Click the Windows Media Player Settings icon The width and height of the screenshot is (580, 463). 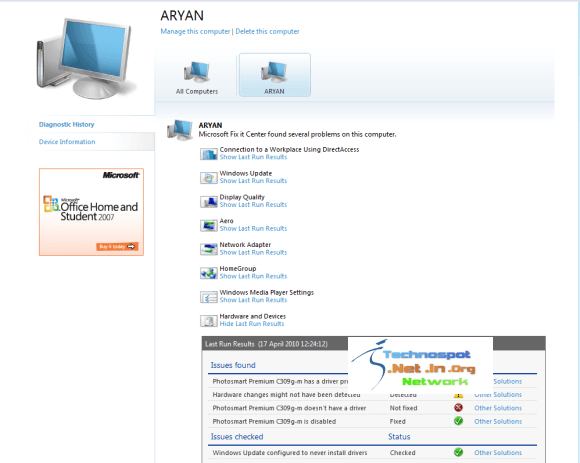click(x=209, y=297)
